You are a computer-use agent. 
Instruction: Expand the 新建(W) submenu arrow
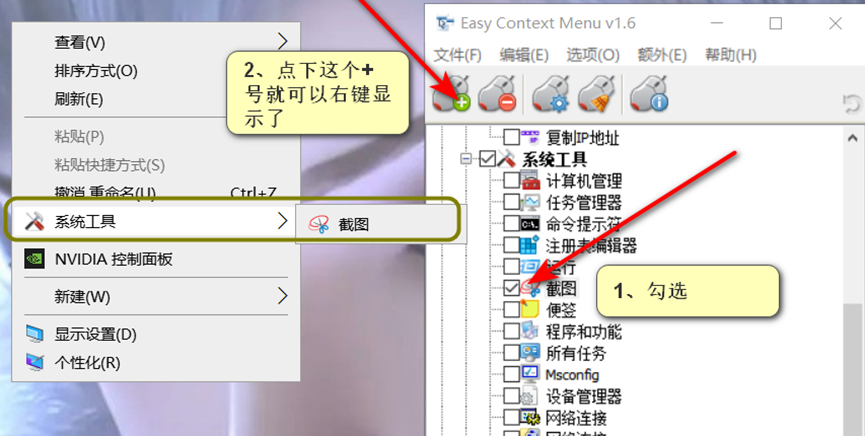point(282,296)
